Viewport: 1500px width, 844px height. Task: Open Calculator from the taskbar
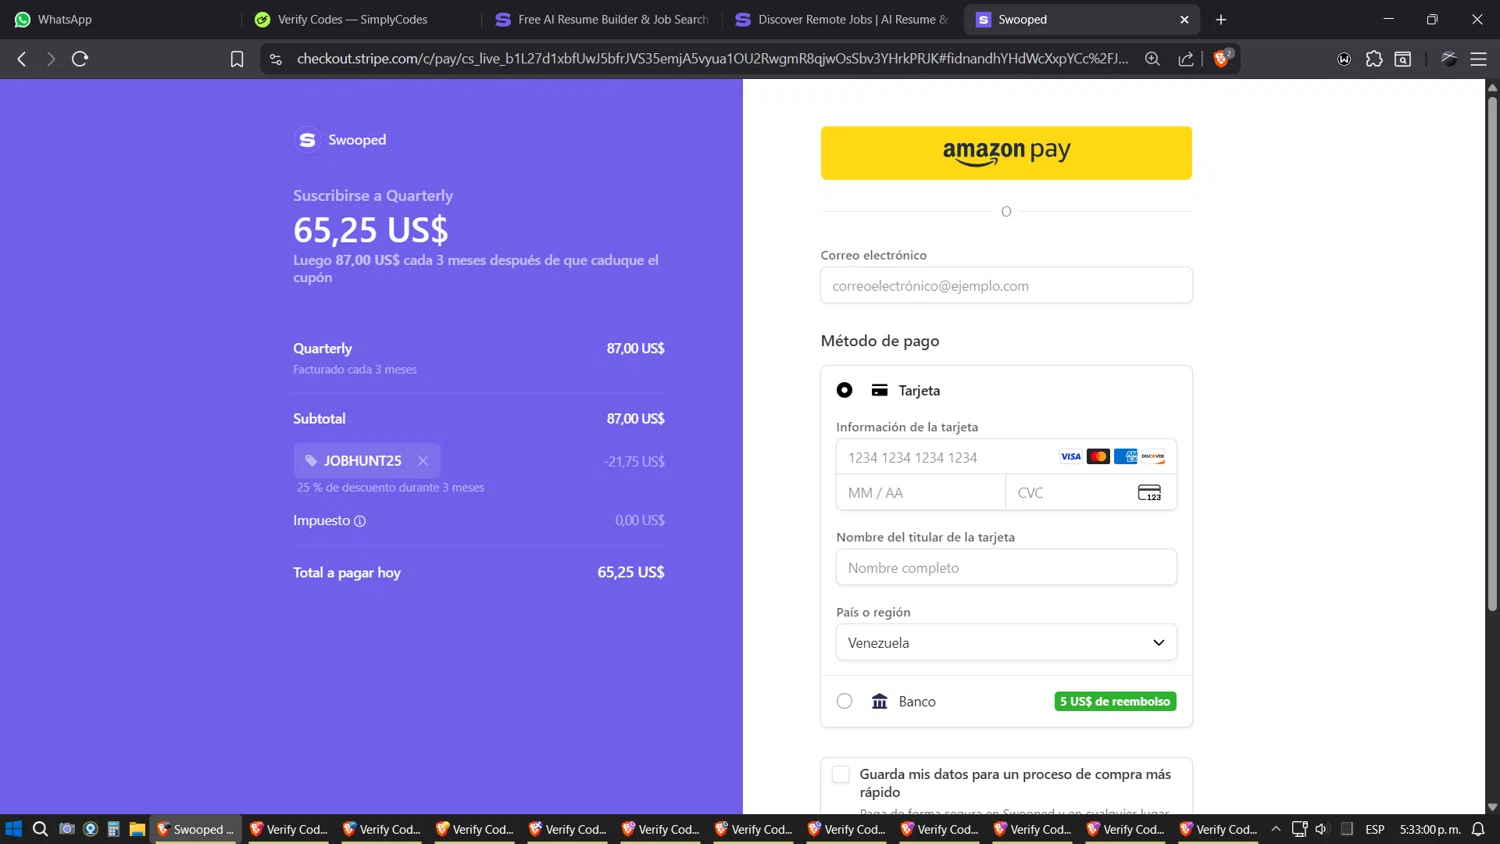click(x=114, y=829)
